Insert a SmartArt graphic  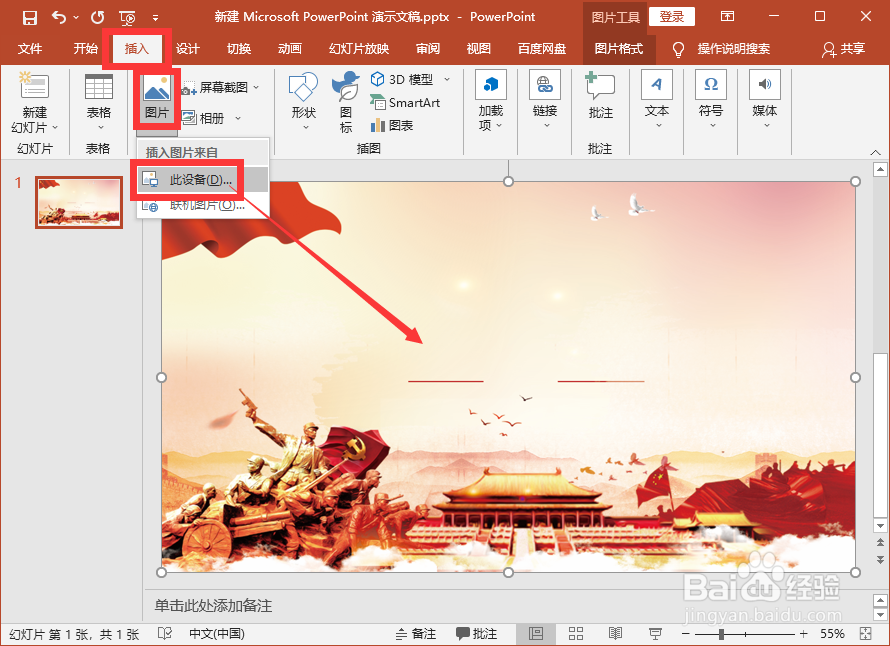(x=405, y=103)
